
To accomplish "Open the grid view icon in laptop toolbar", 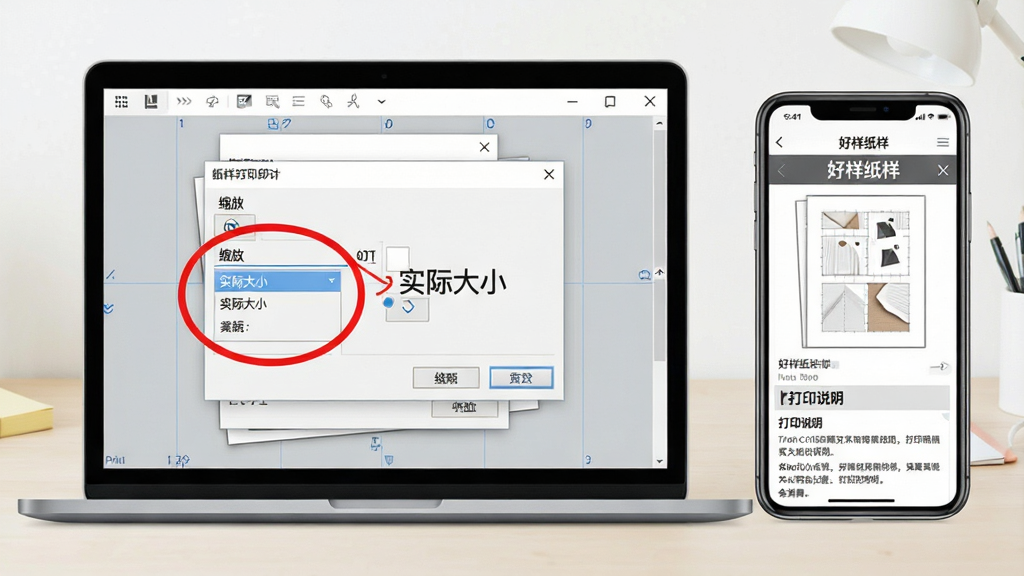I will point(121,101).
